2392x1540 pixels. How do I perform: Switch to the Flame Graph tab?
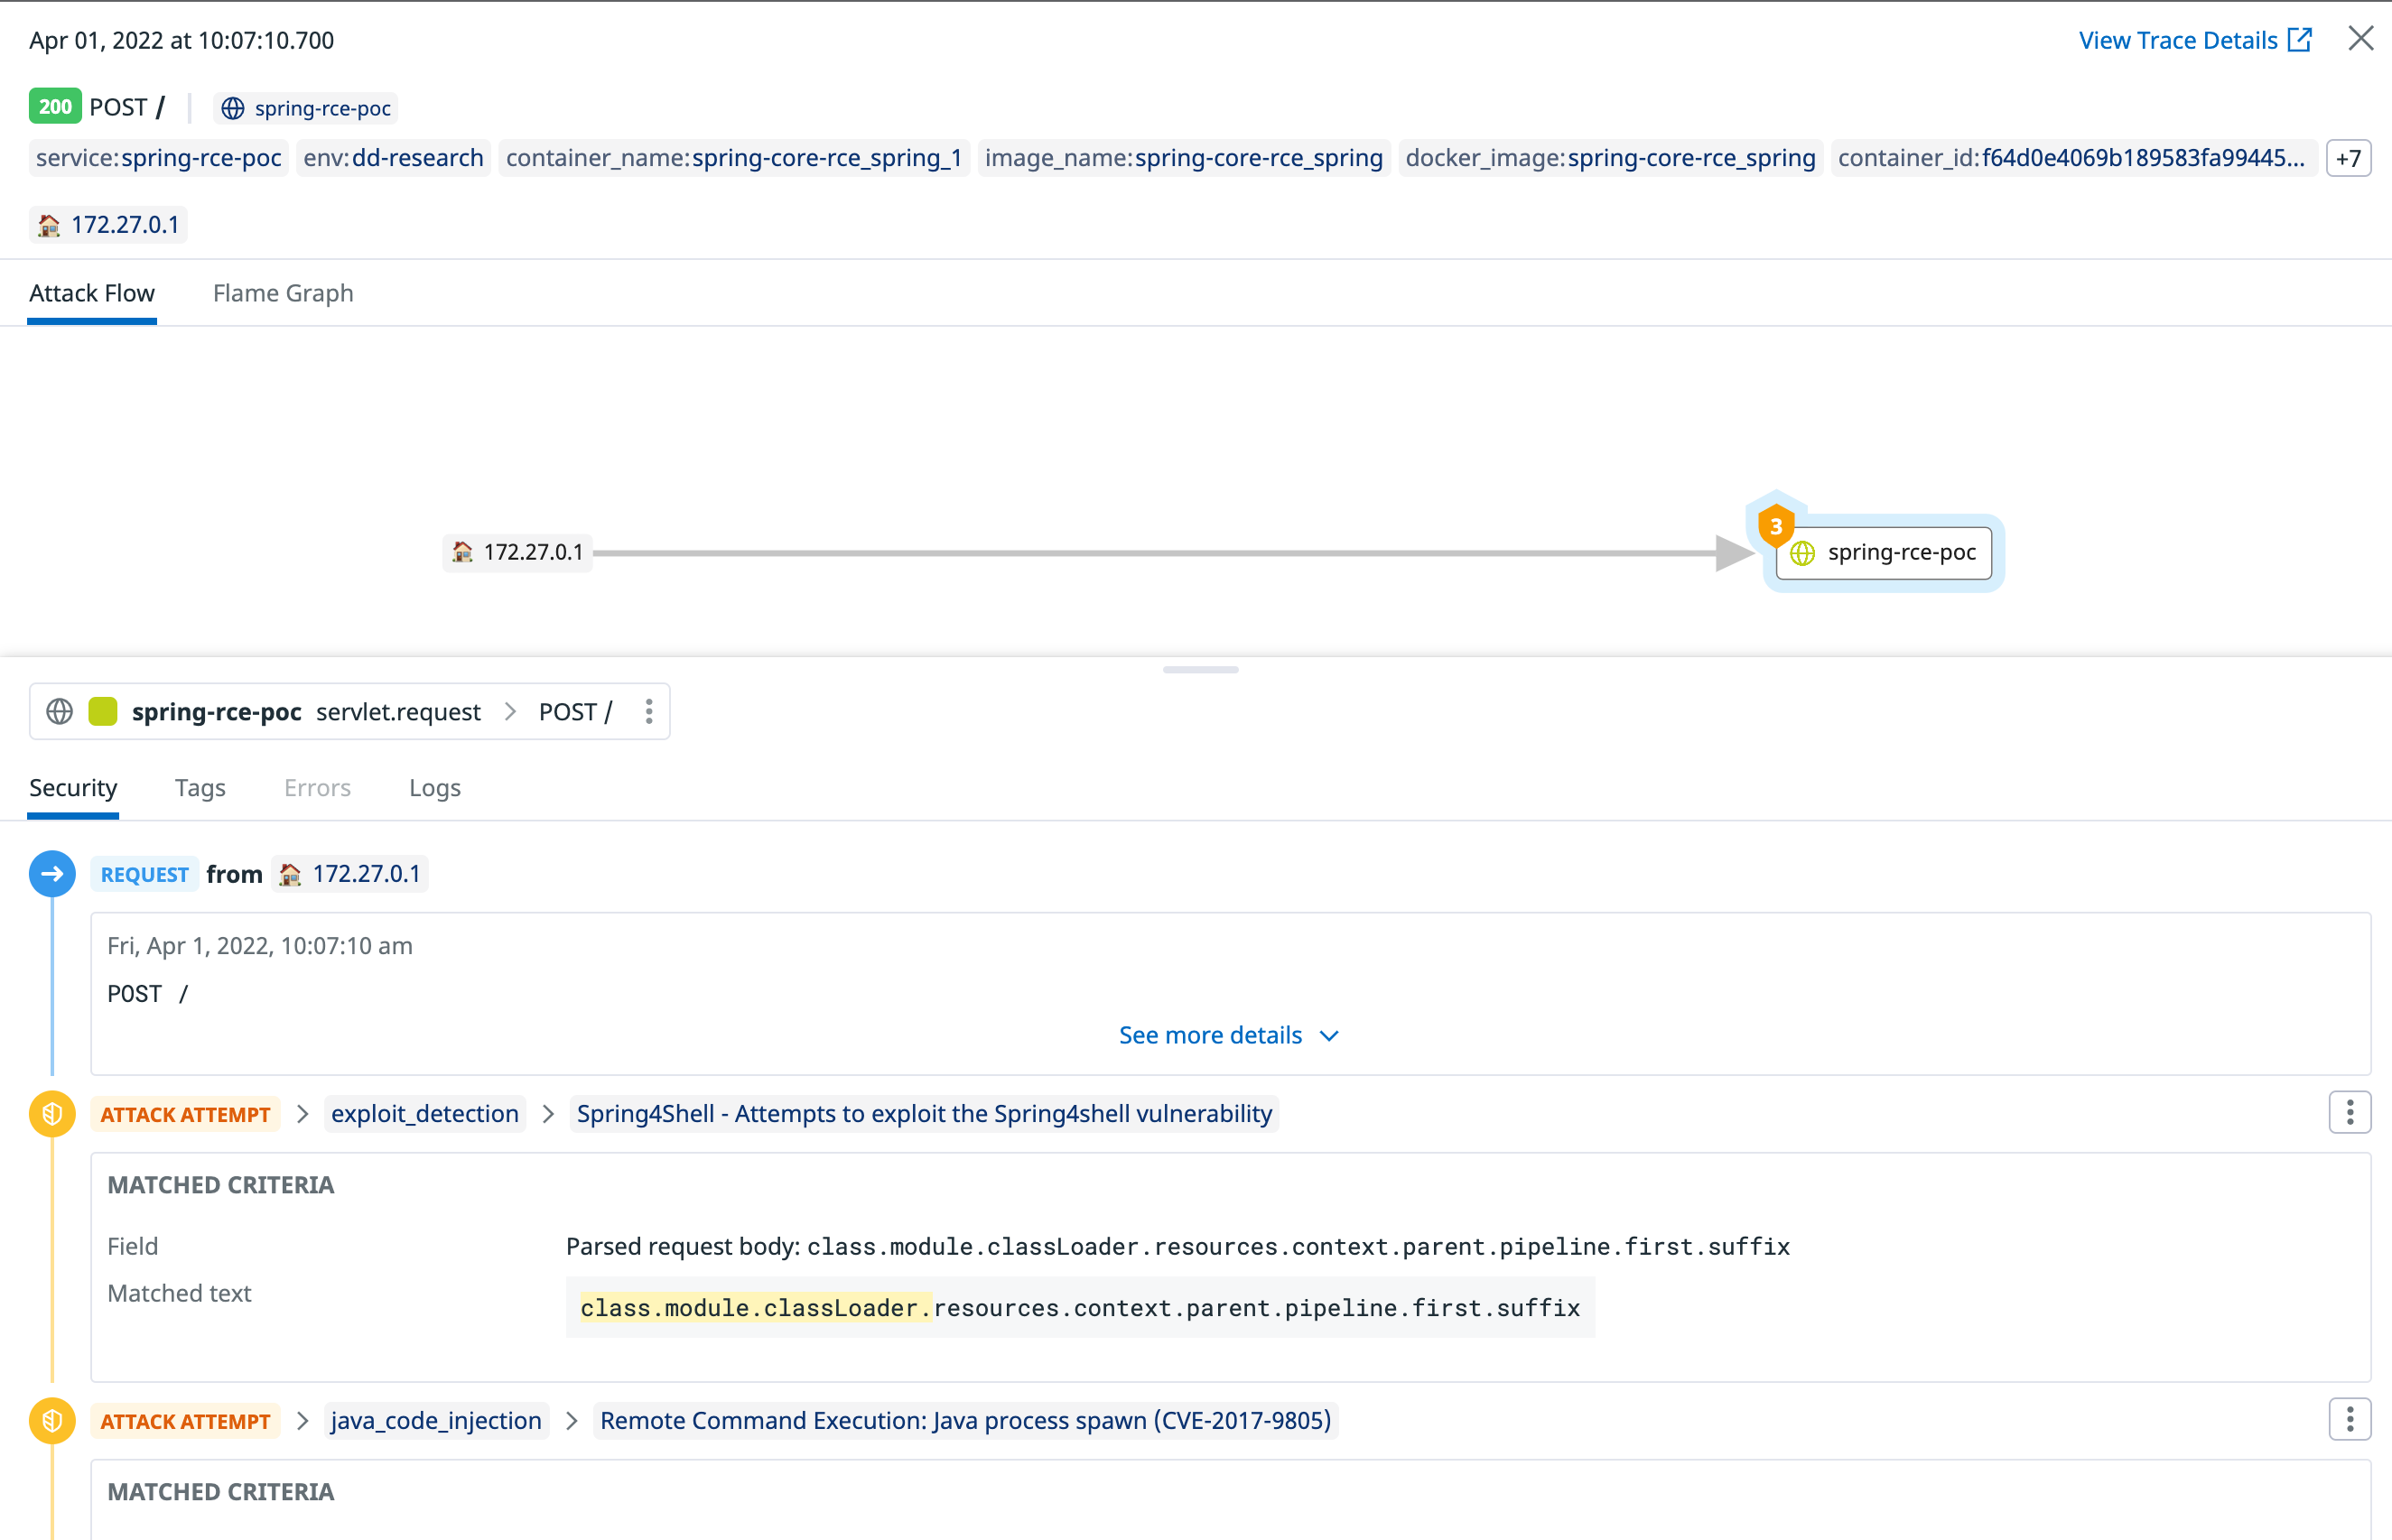[282, 293]
